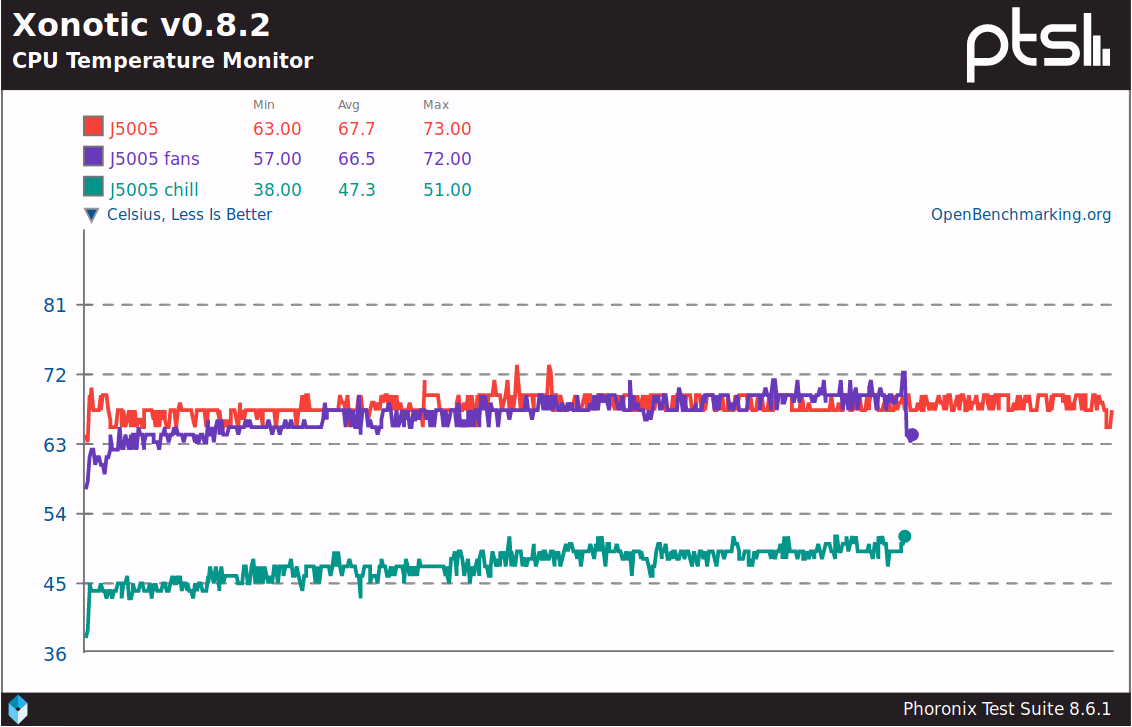1132x727 pixels.
Task: Select the J5005 chill legend label
Action: (154, 190)
